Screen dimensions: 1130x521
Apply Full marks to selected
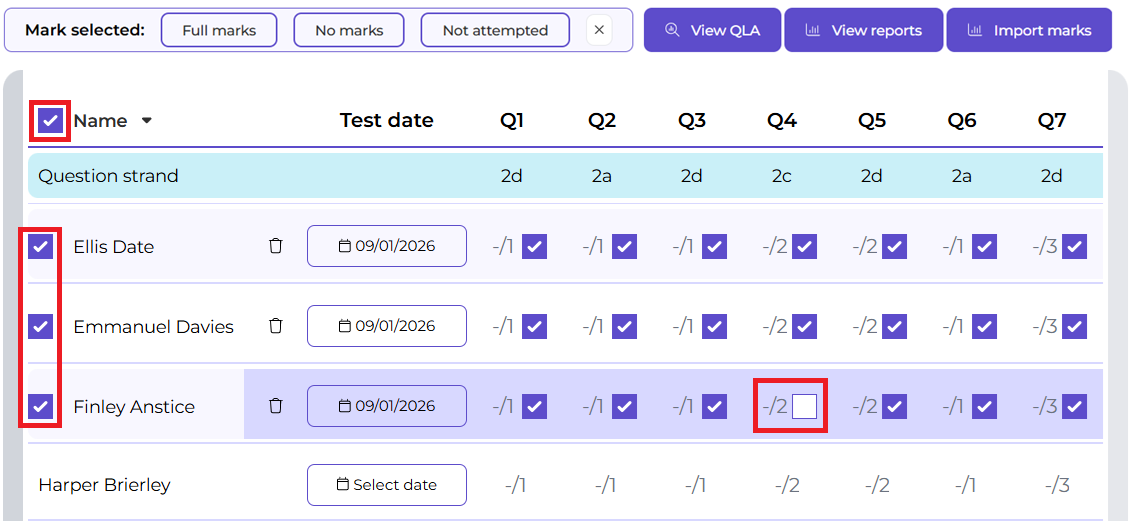(219, 30)
